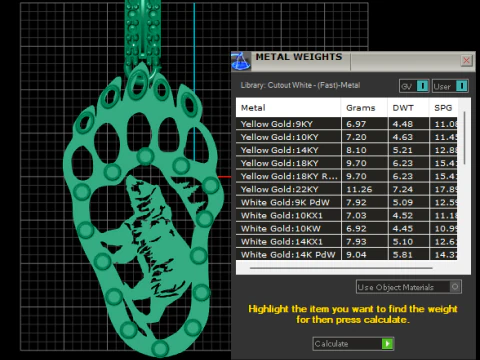Select the Yellow Gold:18KY row
Image resolution: width=480 pixels, height=360 pixels.
point(346,163)
